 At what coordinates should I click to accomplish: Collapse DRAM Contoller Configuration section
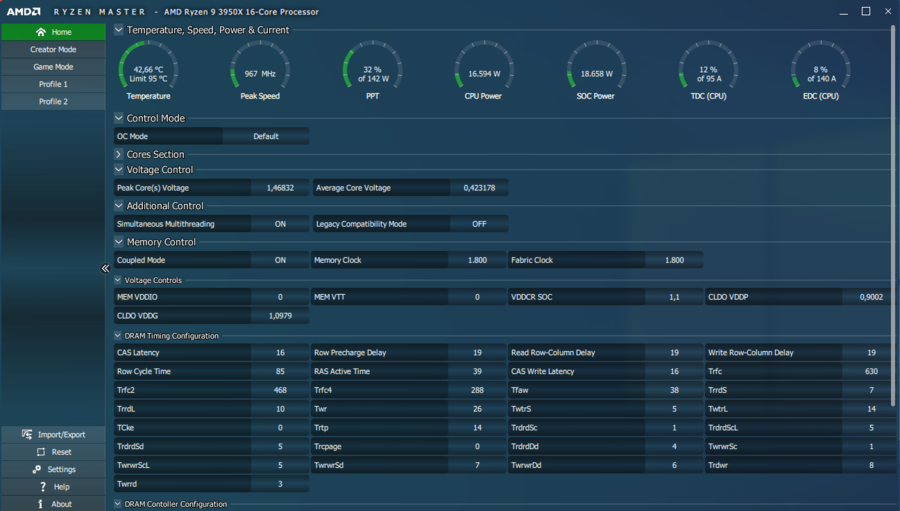tap(118, 504)
